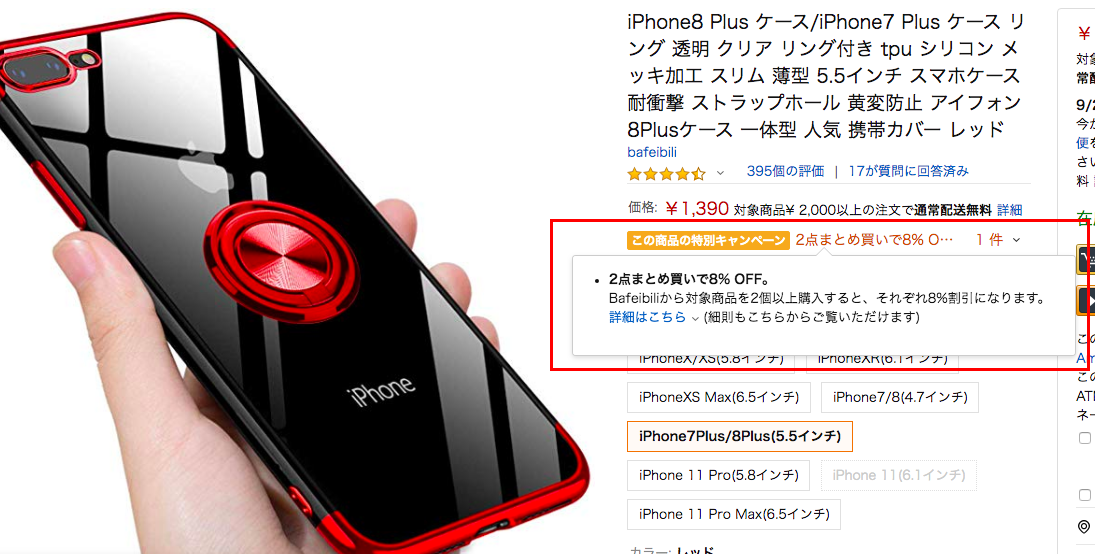Expand the 詳細はこちら chevron
Screen dimensions: 1095x554
point(695,318)
